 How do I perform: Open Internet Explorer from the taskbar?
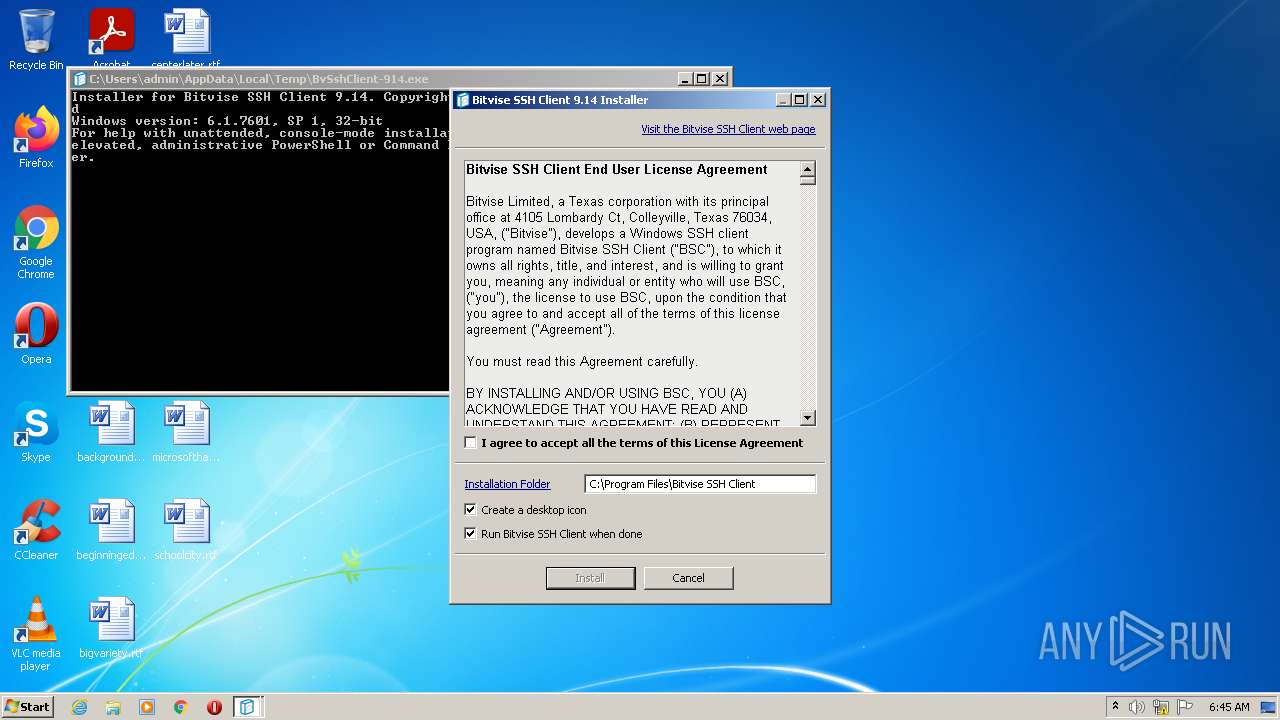pos(79,707)
